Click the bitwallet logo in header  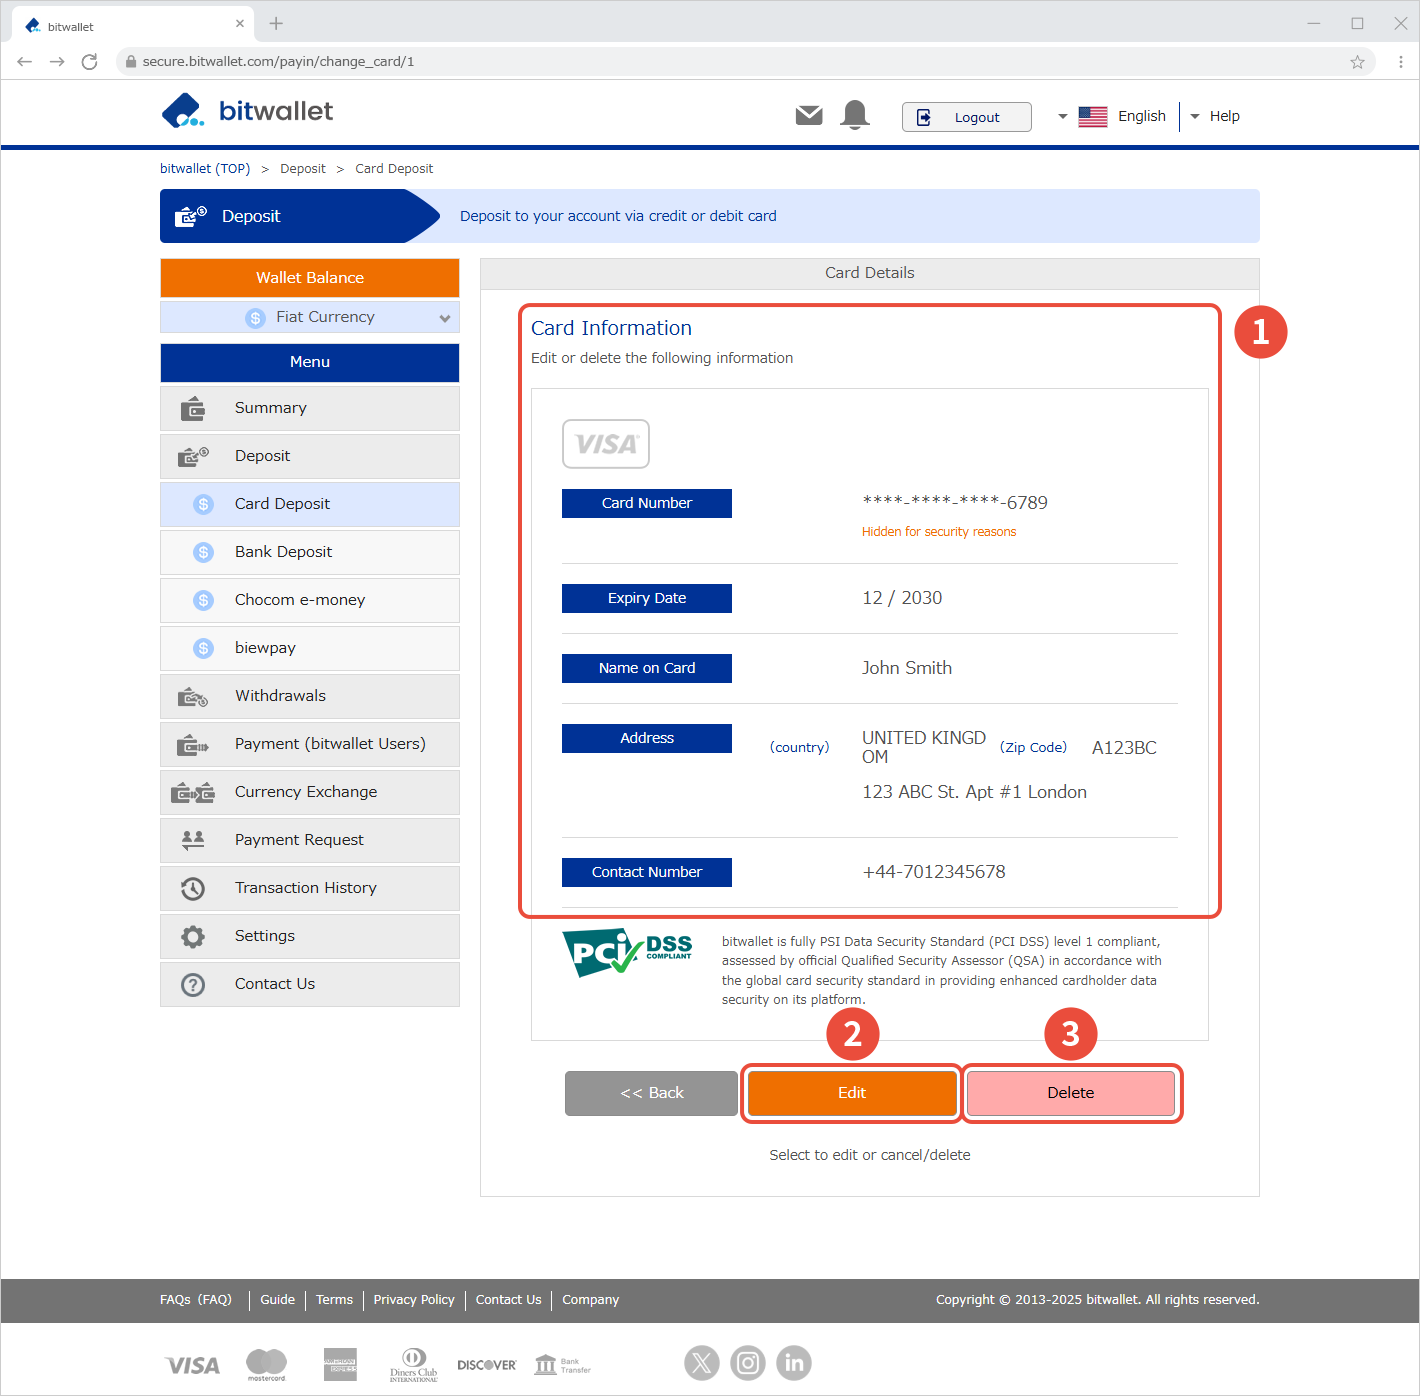coord(247,111)
